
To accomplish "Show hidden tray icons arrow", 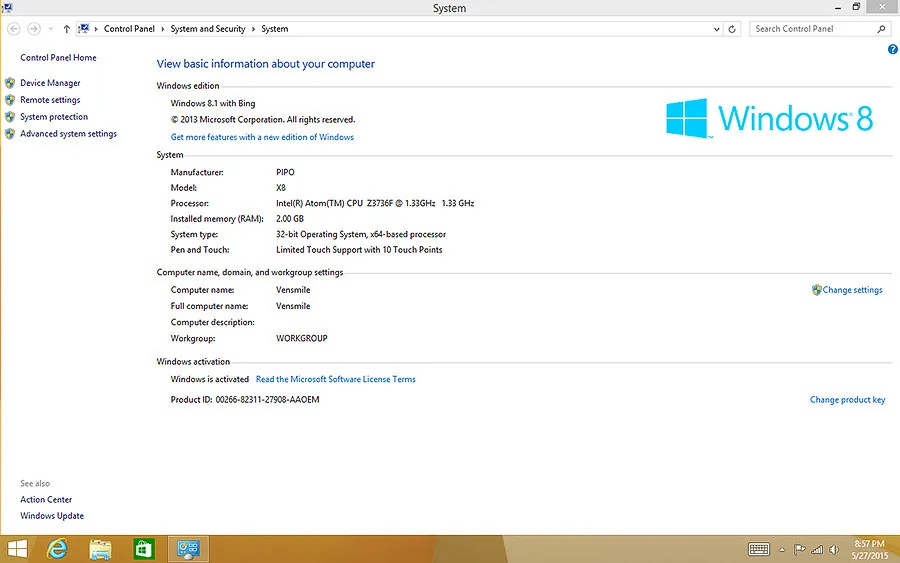I will [782, 550].
